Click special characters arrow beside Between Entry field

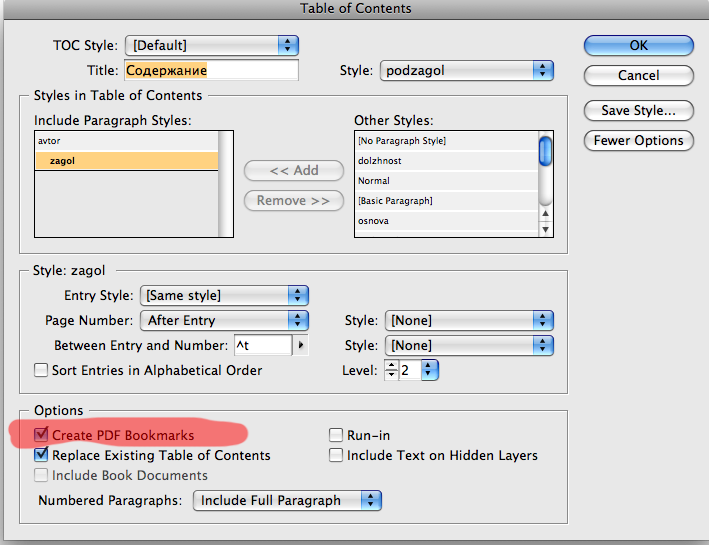[x=302, y=345]
